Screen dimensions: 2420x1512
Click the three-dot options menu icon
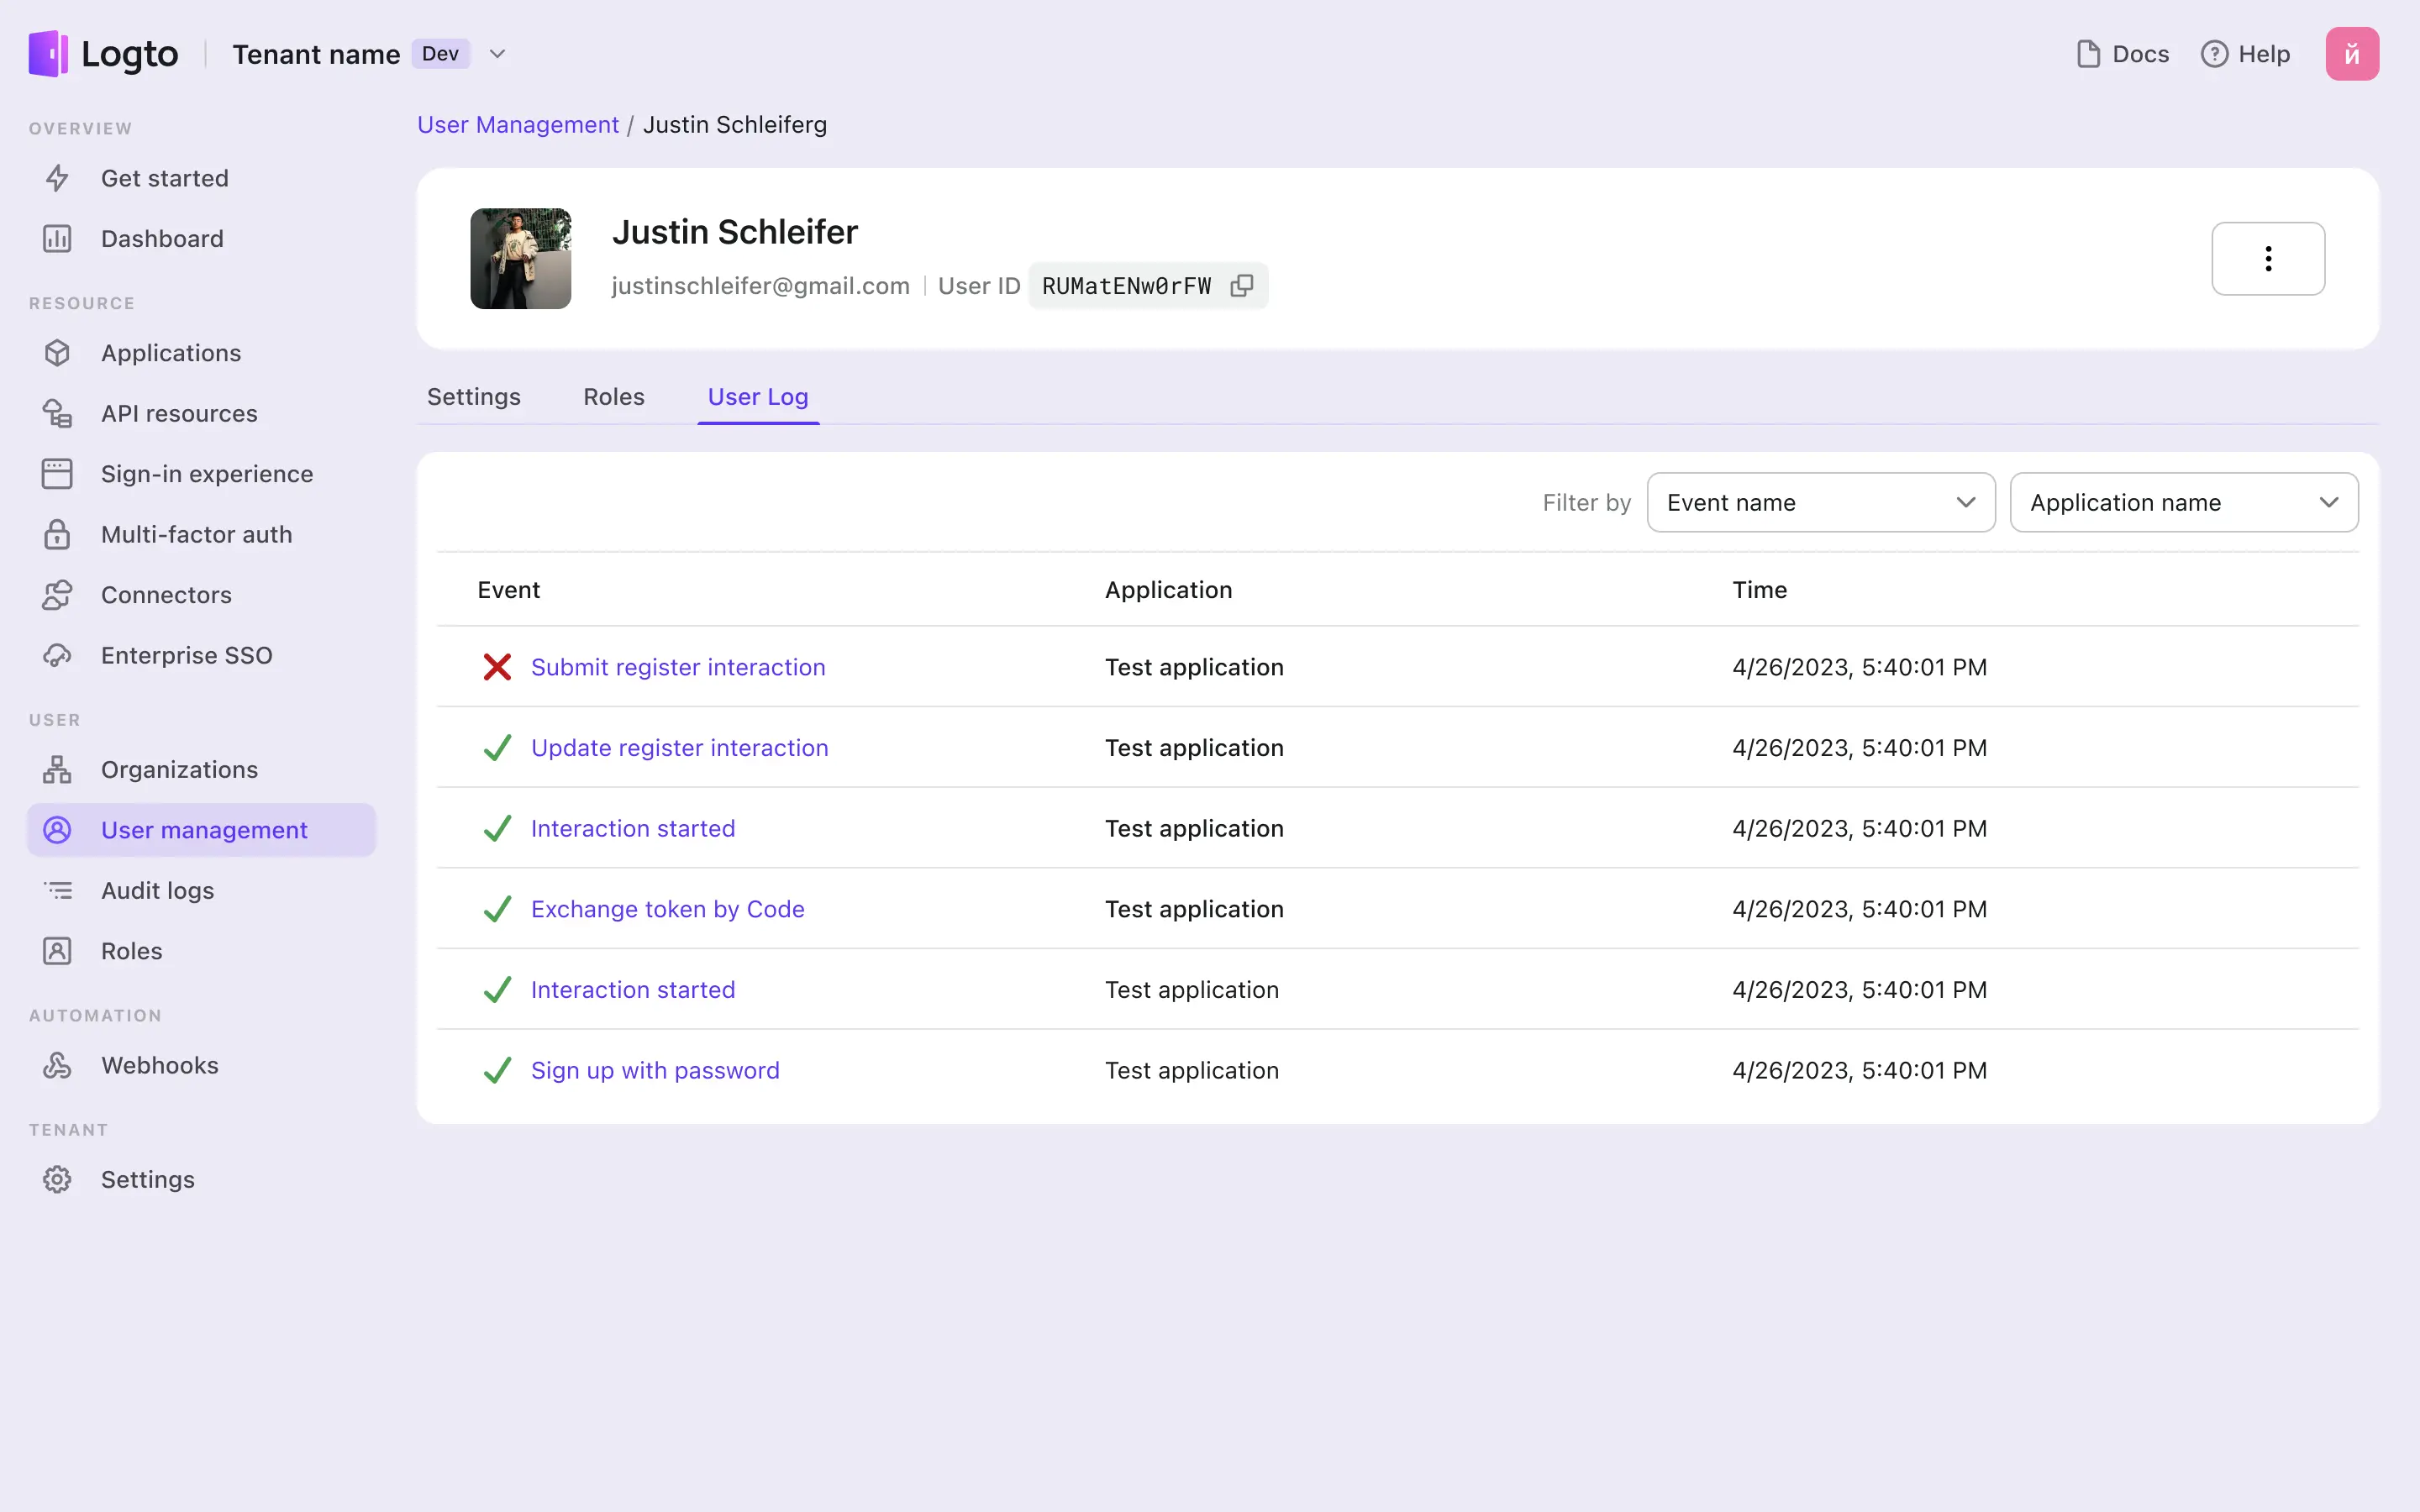pyautogui.click(x=2269, y=258)
